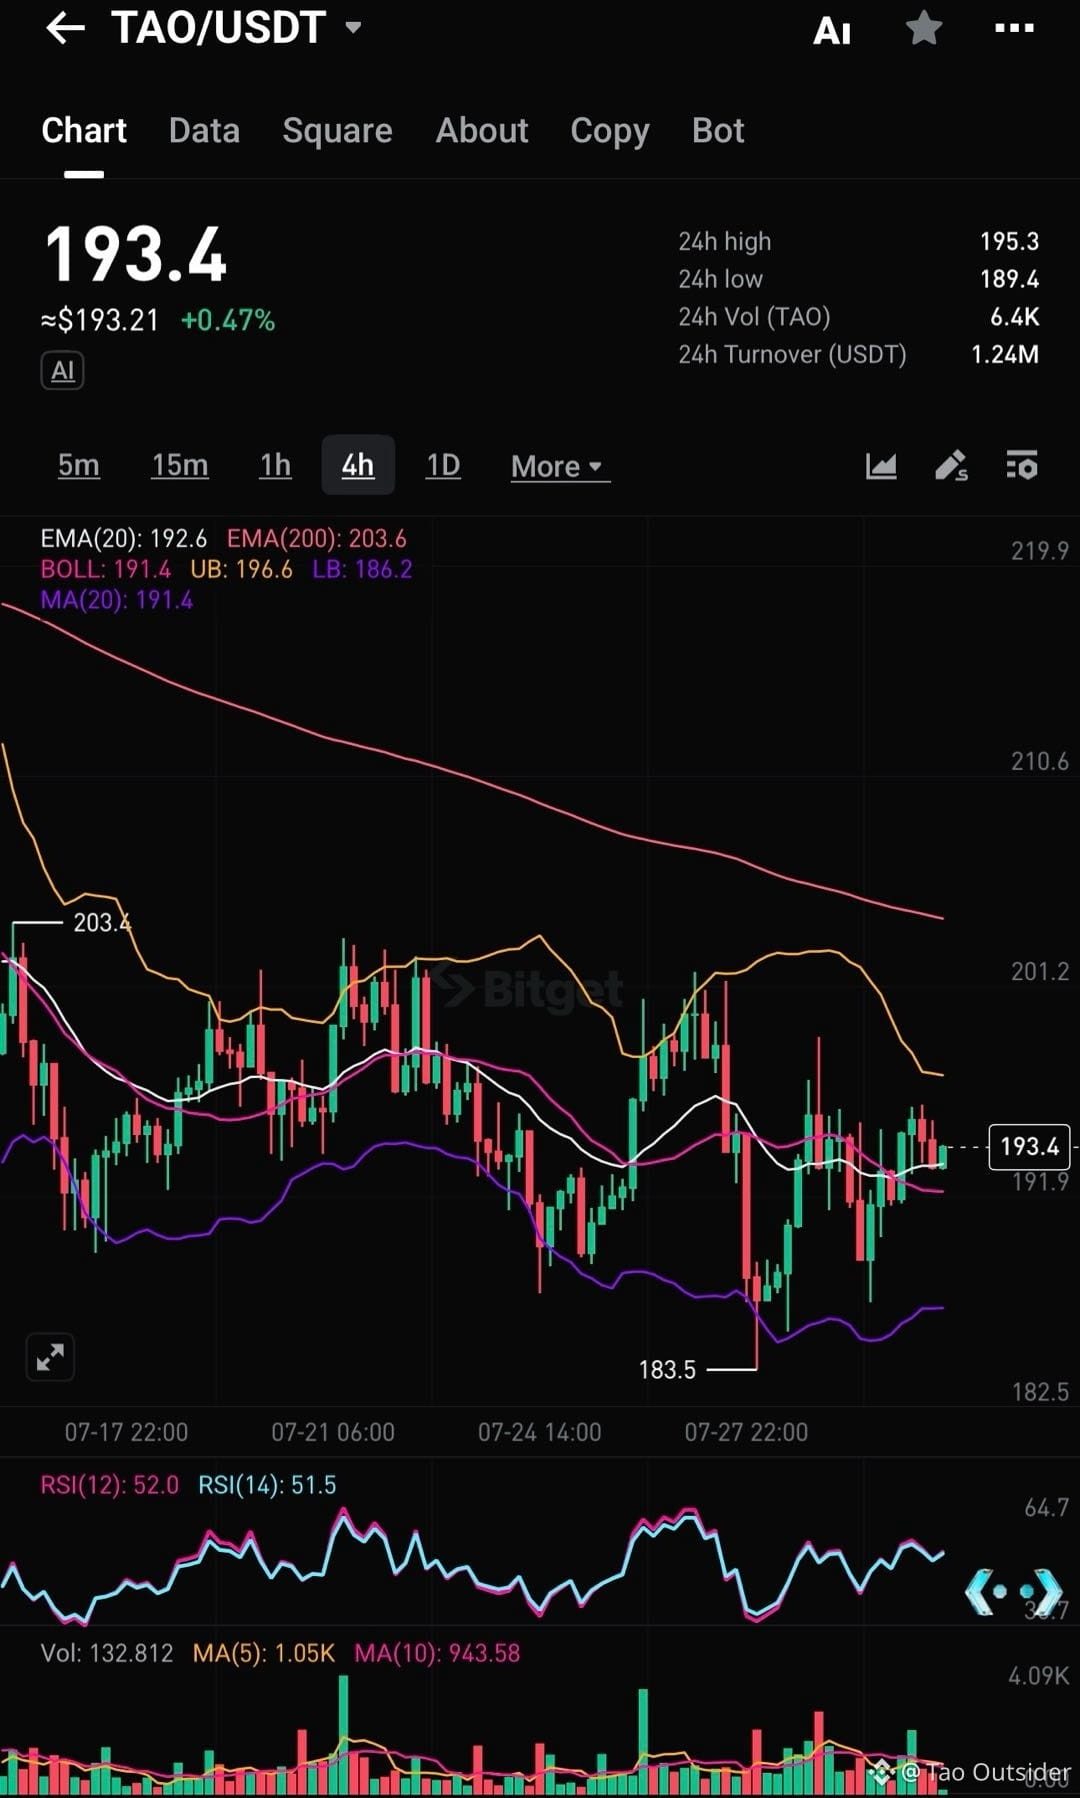Click the +0.47% change value

pyautogui.click(x=228, y=320)
